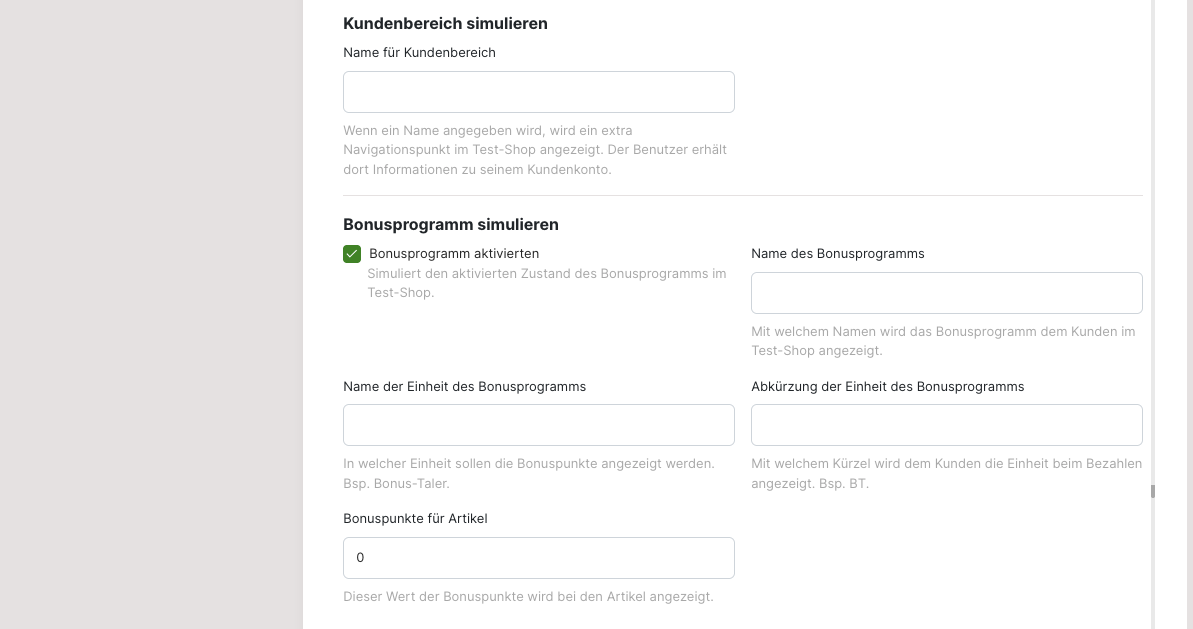Uncheck the Bonusprogramm aktivierten checkbox
Viewport: 1193px width, 629px height.
click(x=352, y=254)
